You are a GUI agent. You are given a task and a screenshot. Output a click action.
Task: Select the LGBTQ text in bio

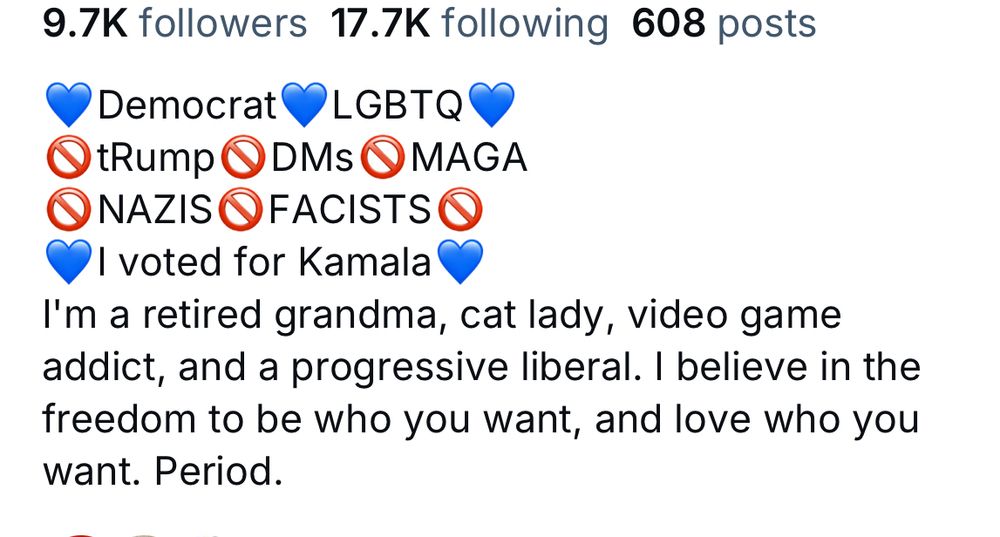tap(397, 105)
